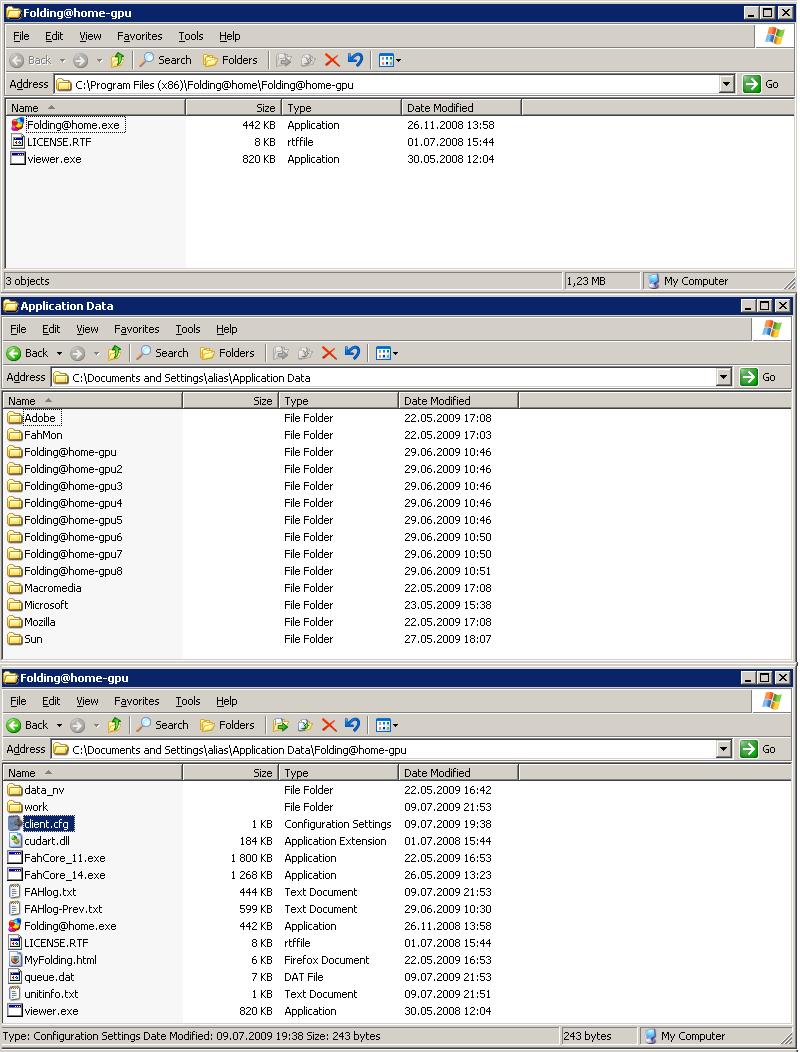Open address dropdown of Program Files path
The height and width of the screenshot is (1052, 800).
coord(726,85)
